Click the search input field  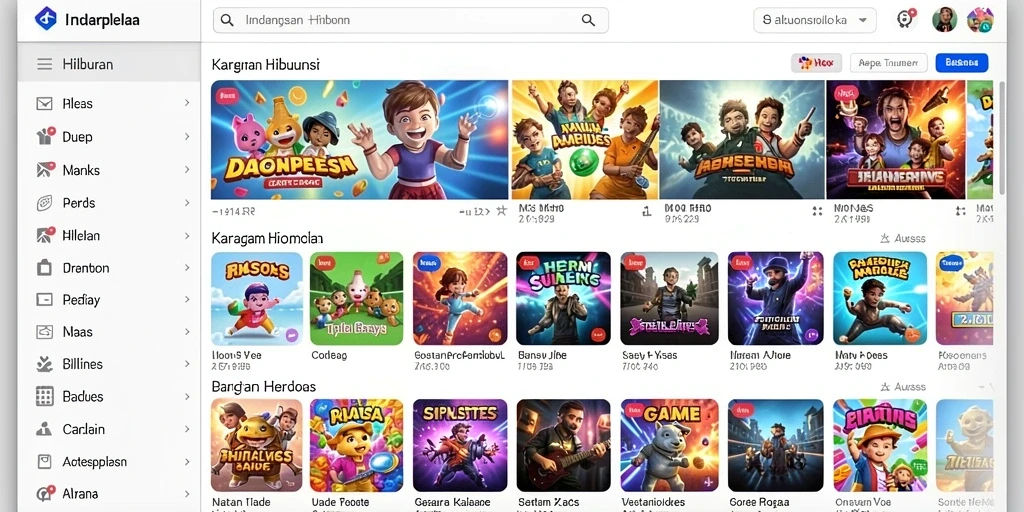[x=411, y=20]
